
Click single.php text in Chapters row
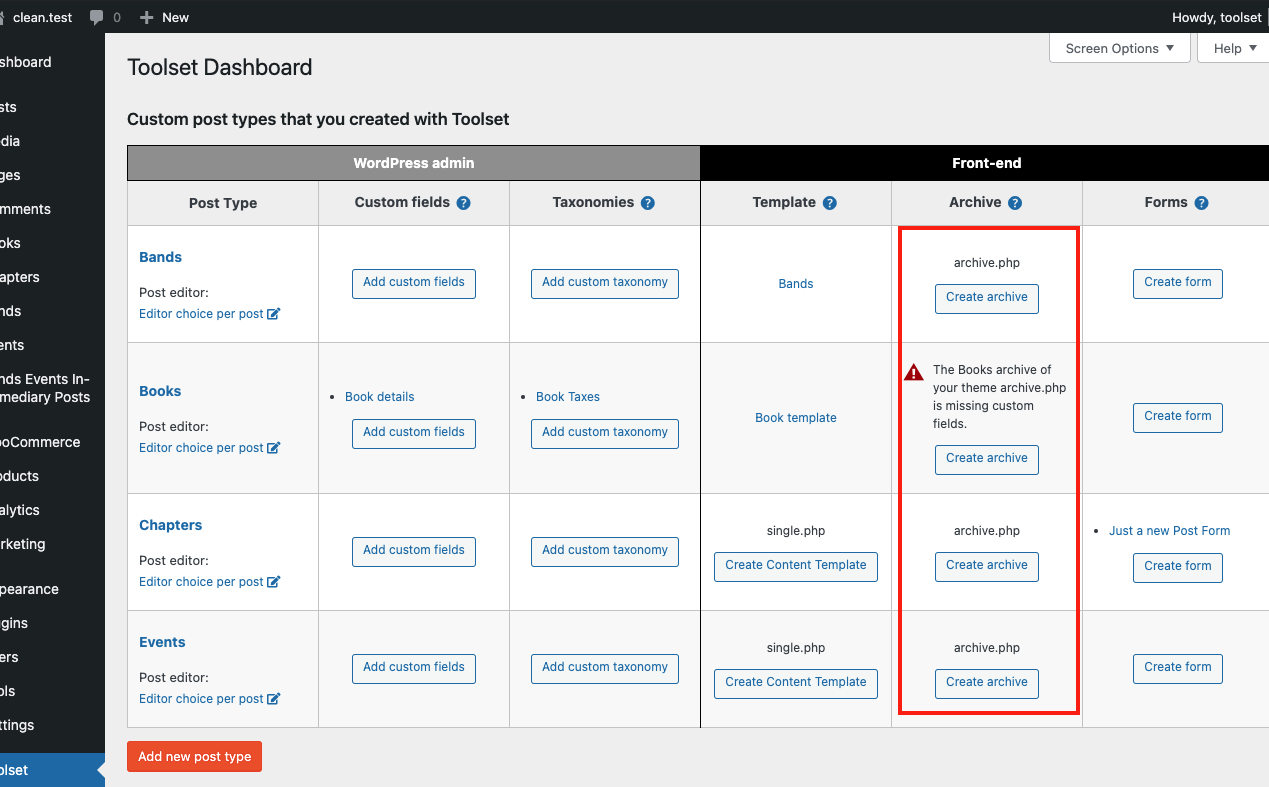pos(796,531)
